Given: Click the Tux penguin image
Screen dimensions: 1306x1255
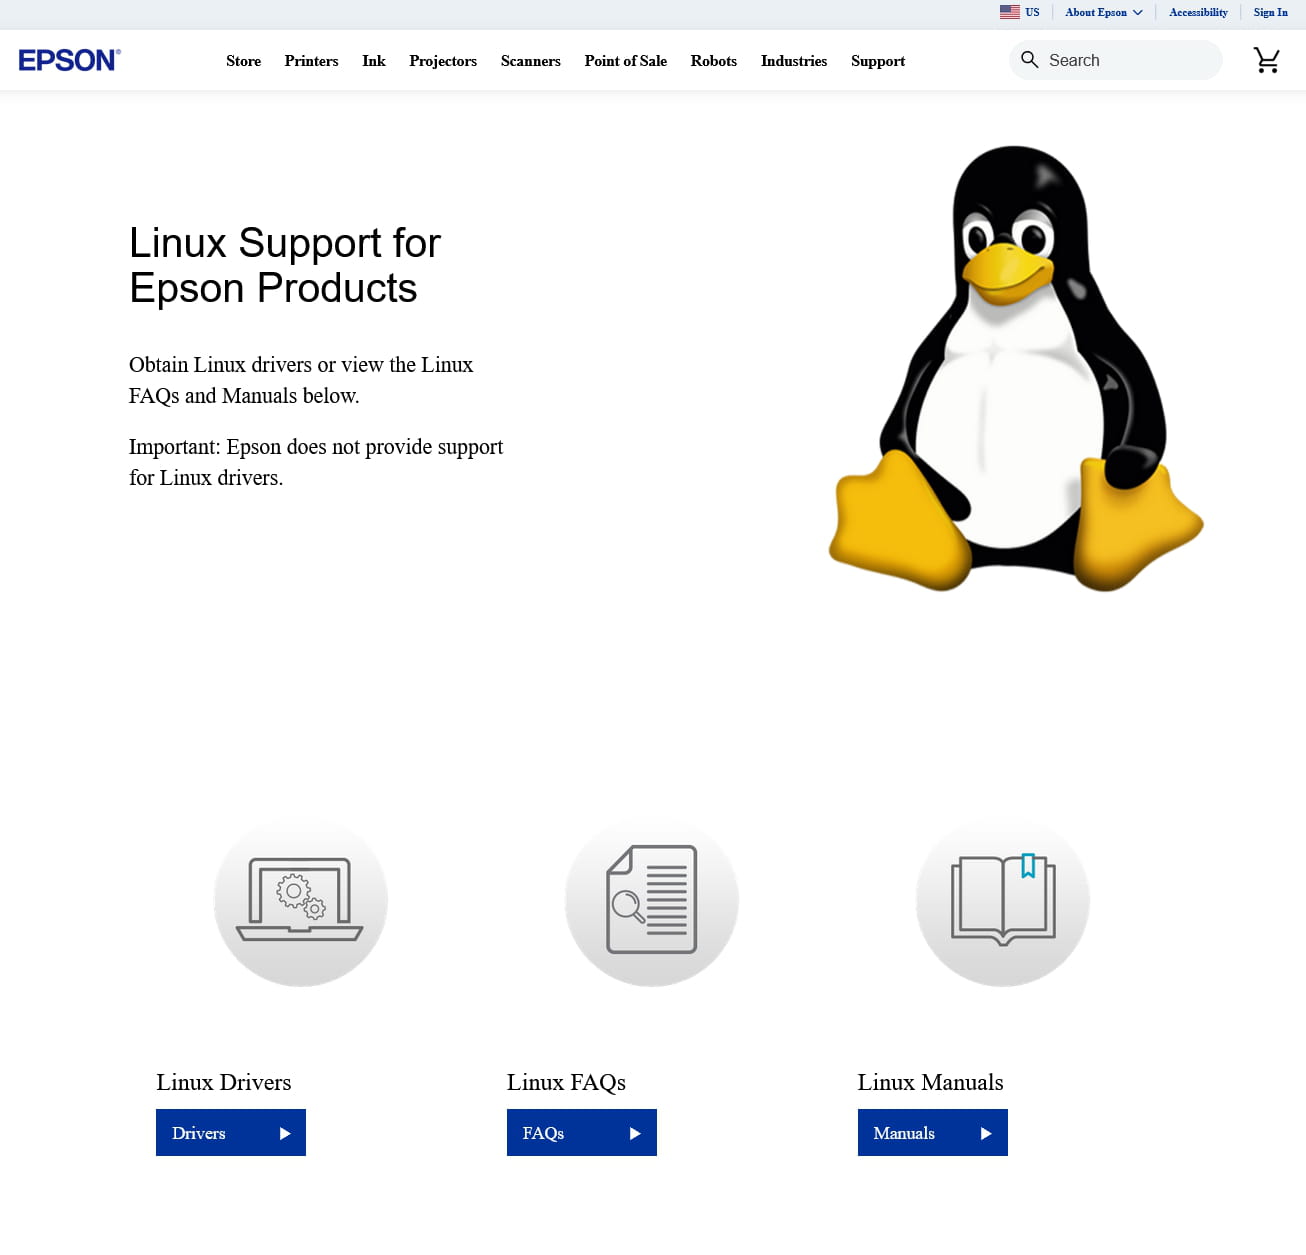Looking at the screenshot, I should [x=1016, y=368].
